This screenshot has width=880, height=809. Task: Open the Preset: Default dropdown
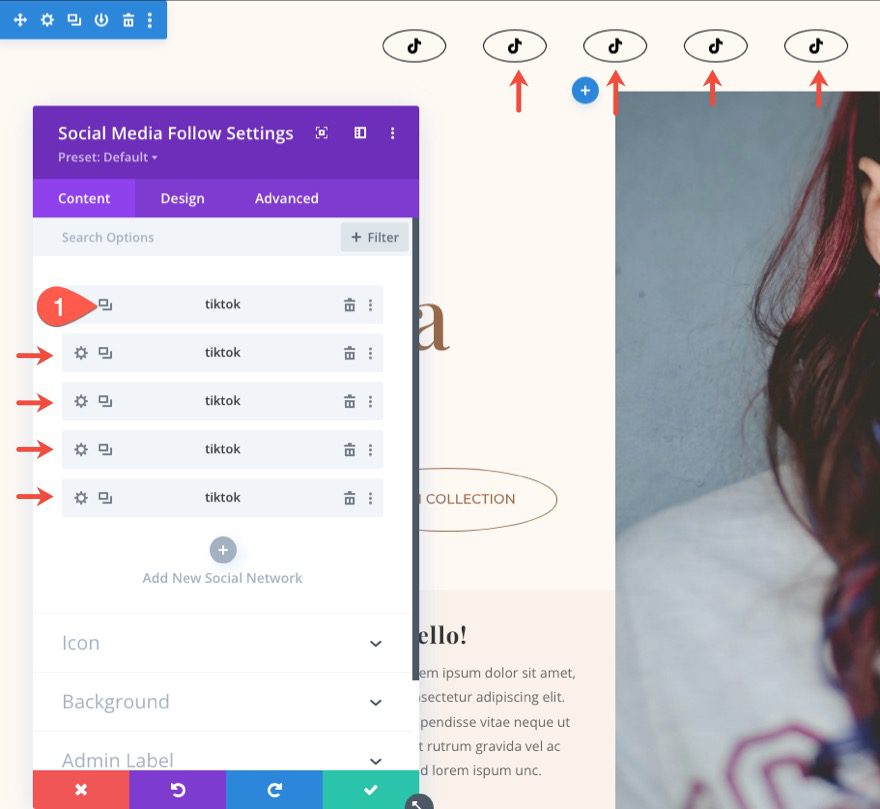click(108, 157)
